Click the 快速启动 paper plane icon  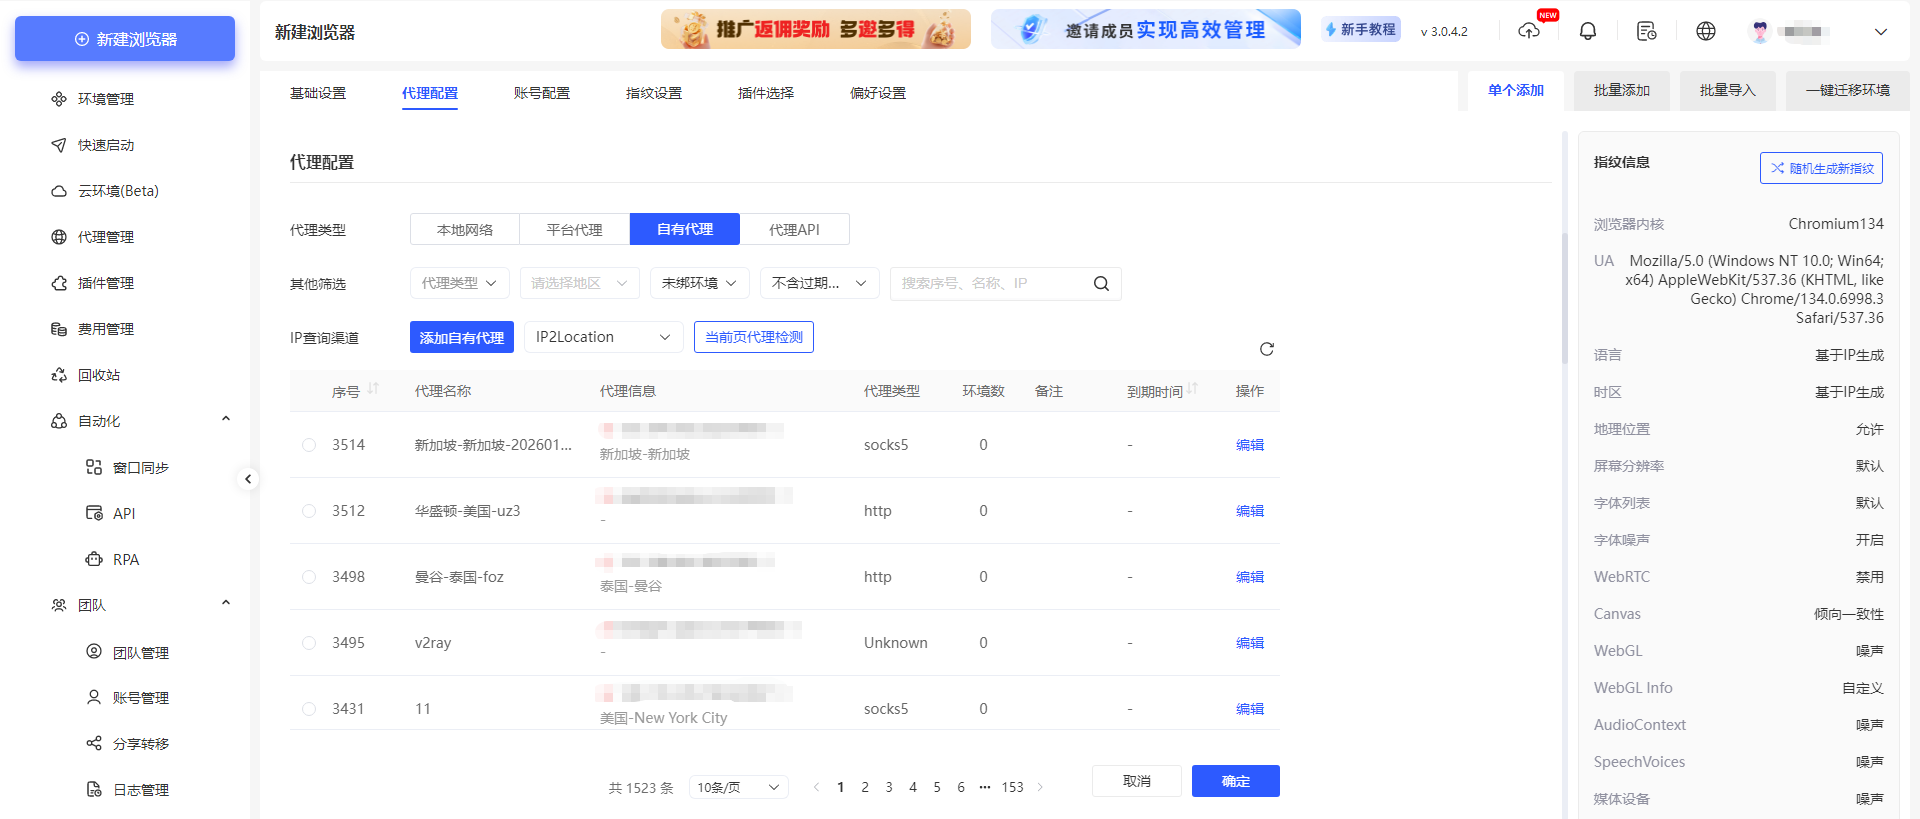point(59,145)
